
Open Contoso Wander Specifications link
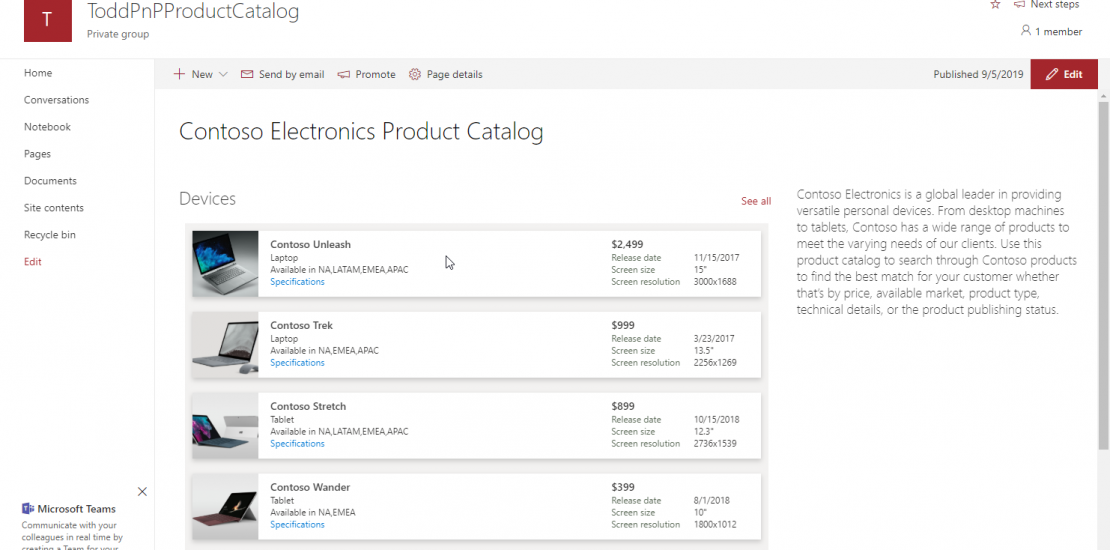(297, 525)
